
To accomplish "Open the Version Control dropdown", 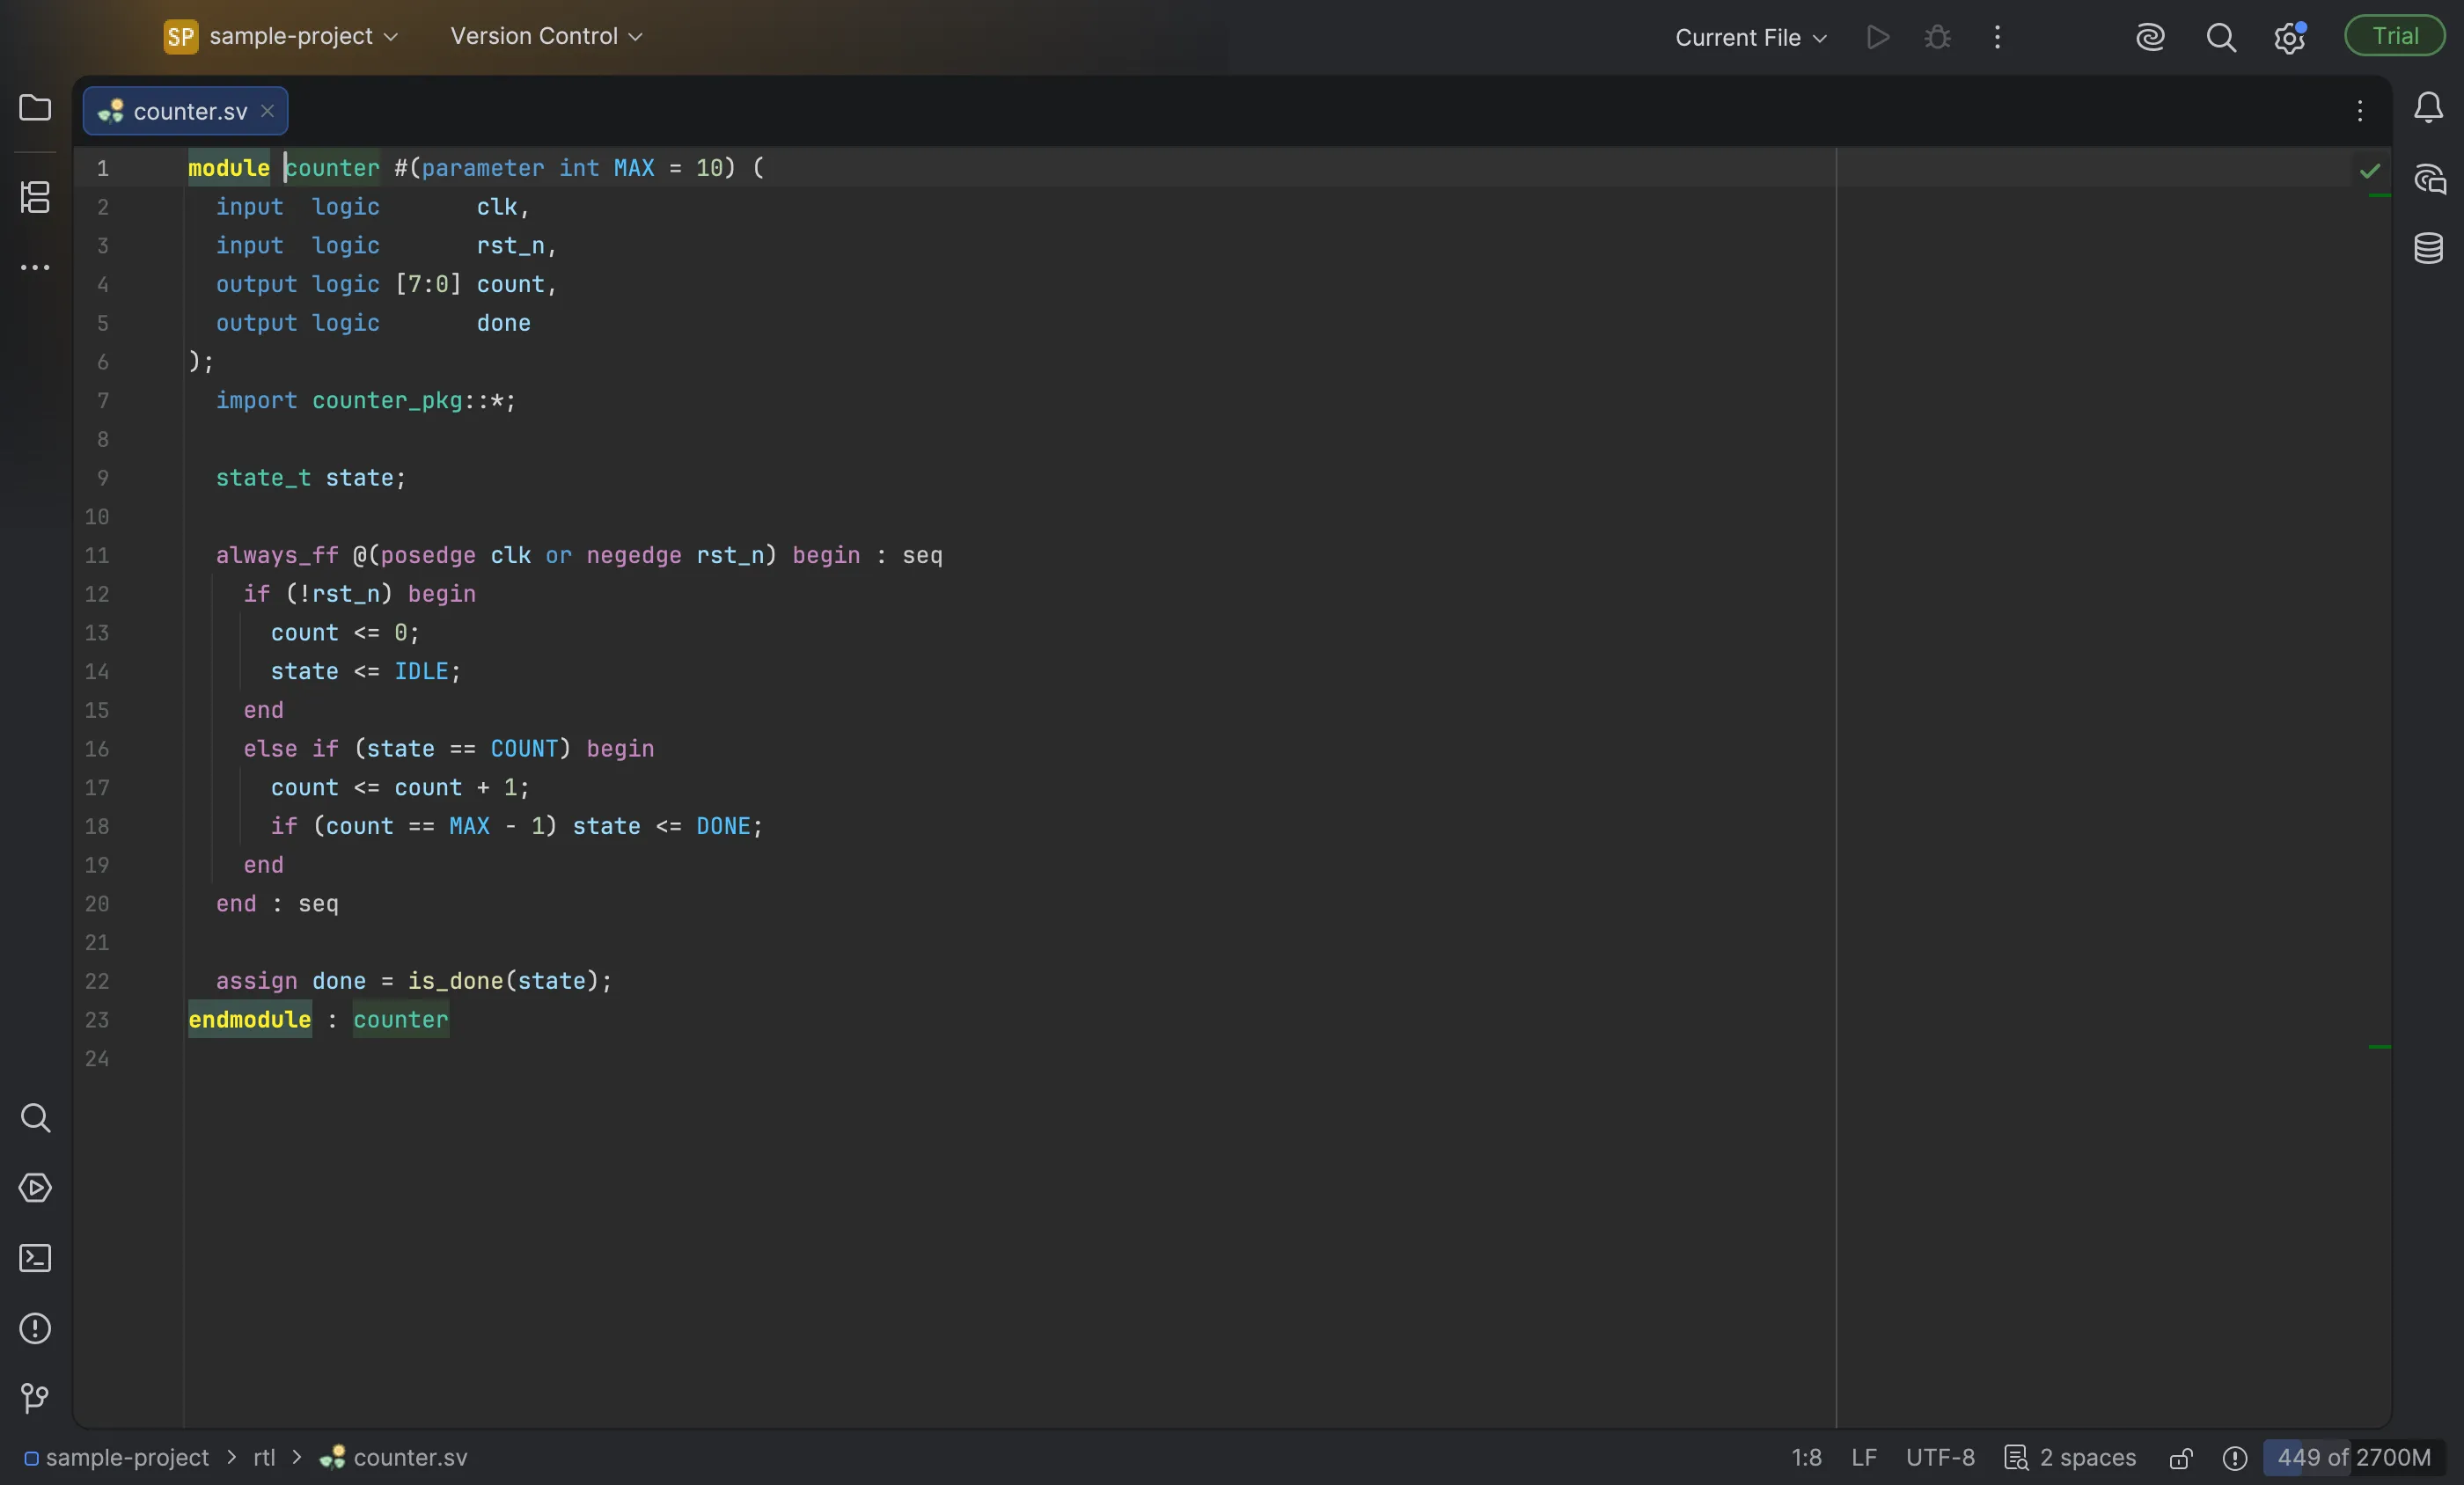I will (x=546, y=36).
